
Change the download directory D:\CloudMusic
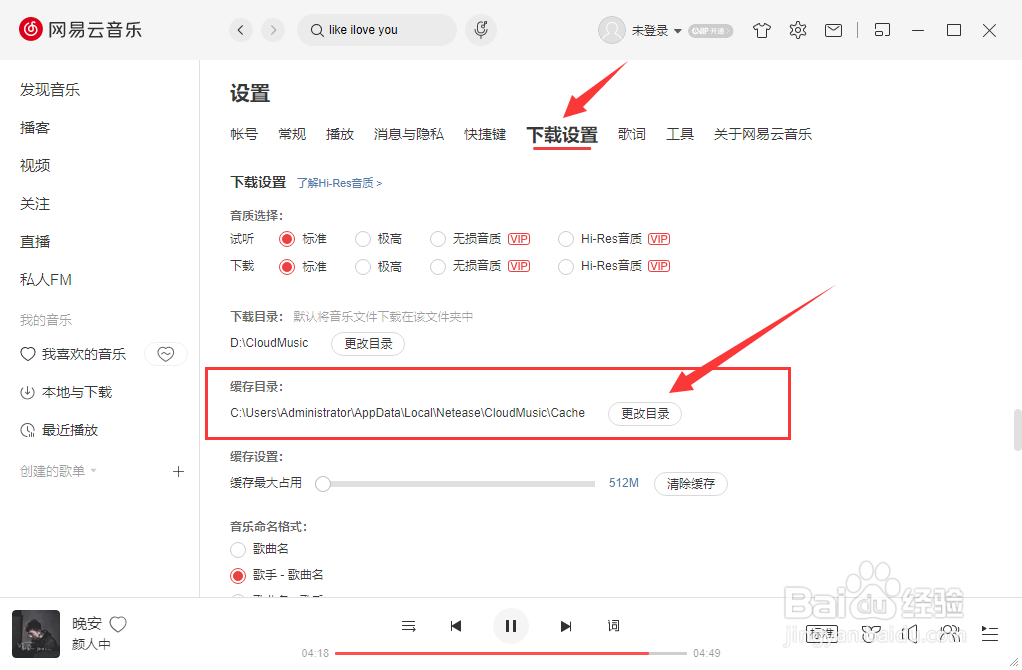[368, 343]
